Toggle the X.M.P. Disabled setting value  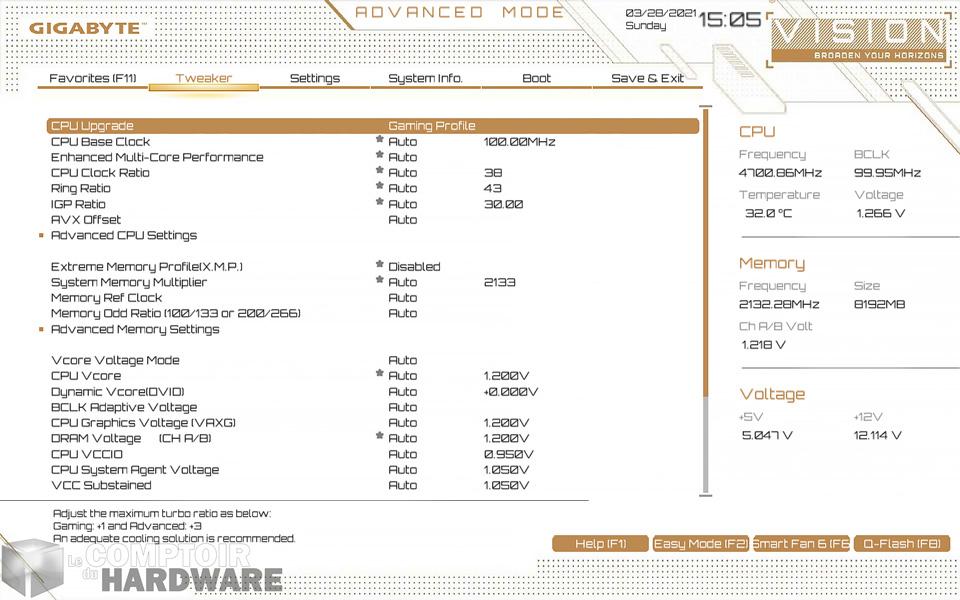coord(414,267)
